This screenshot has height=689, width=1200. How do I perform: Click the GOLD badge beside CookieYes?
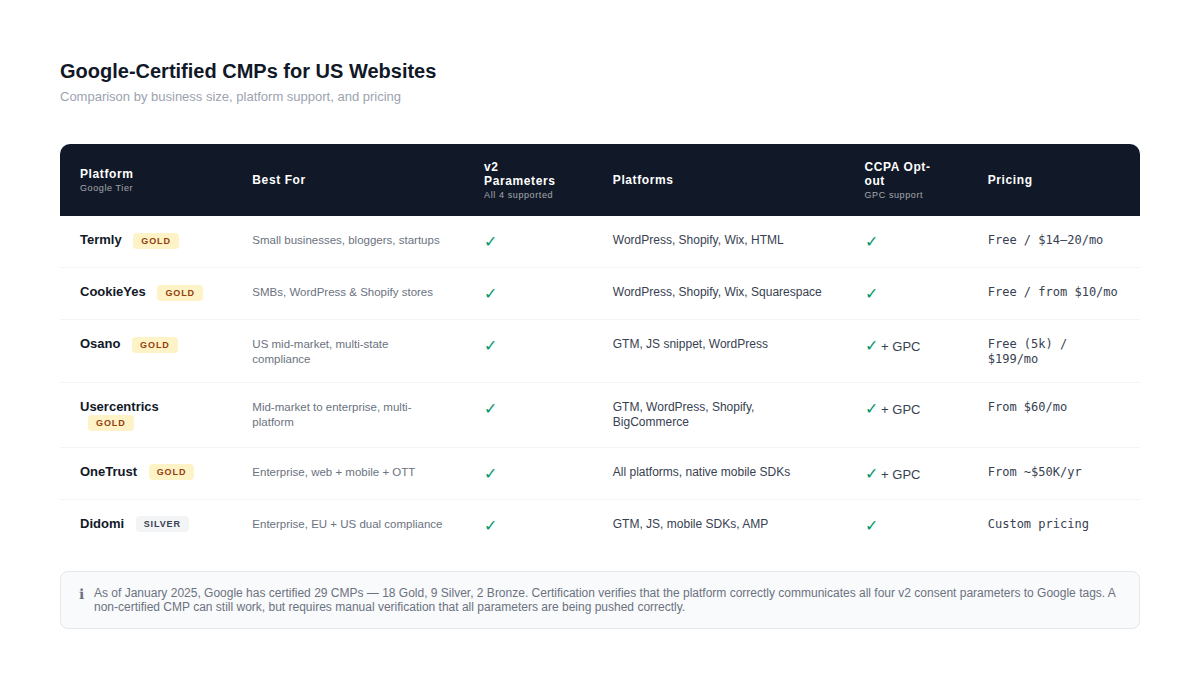[x=180, y=293]
